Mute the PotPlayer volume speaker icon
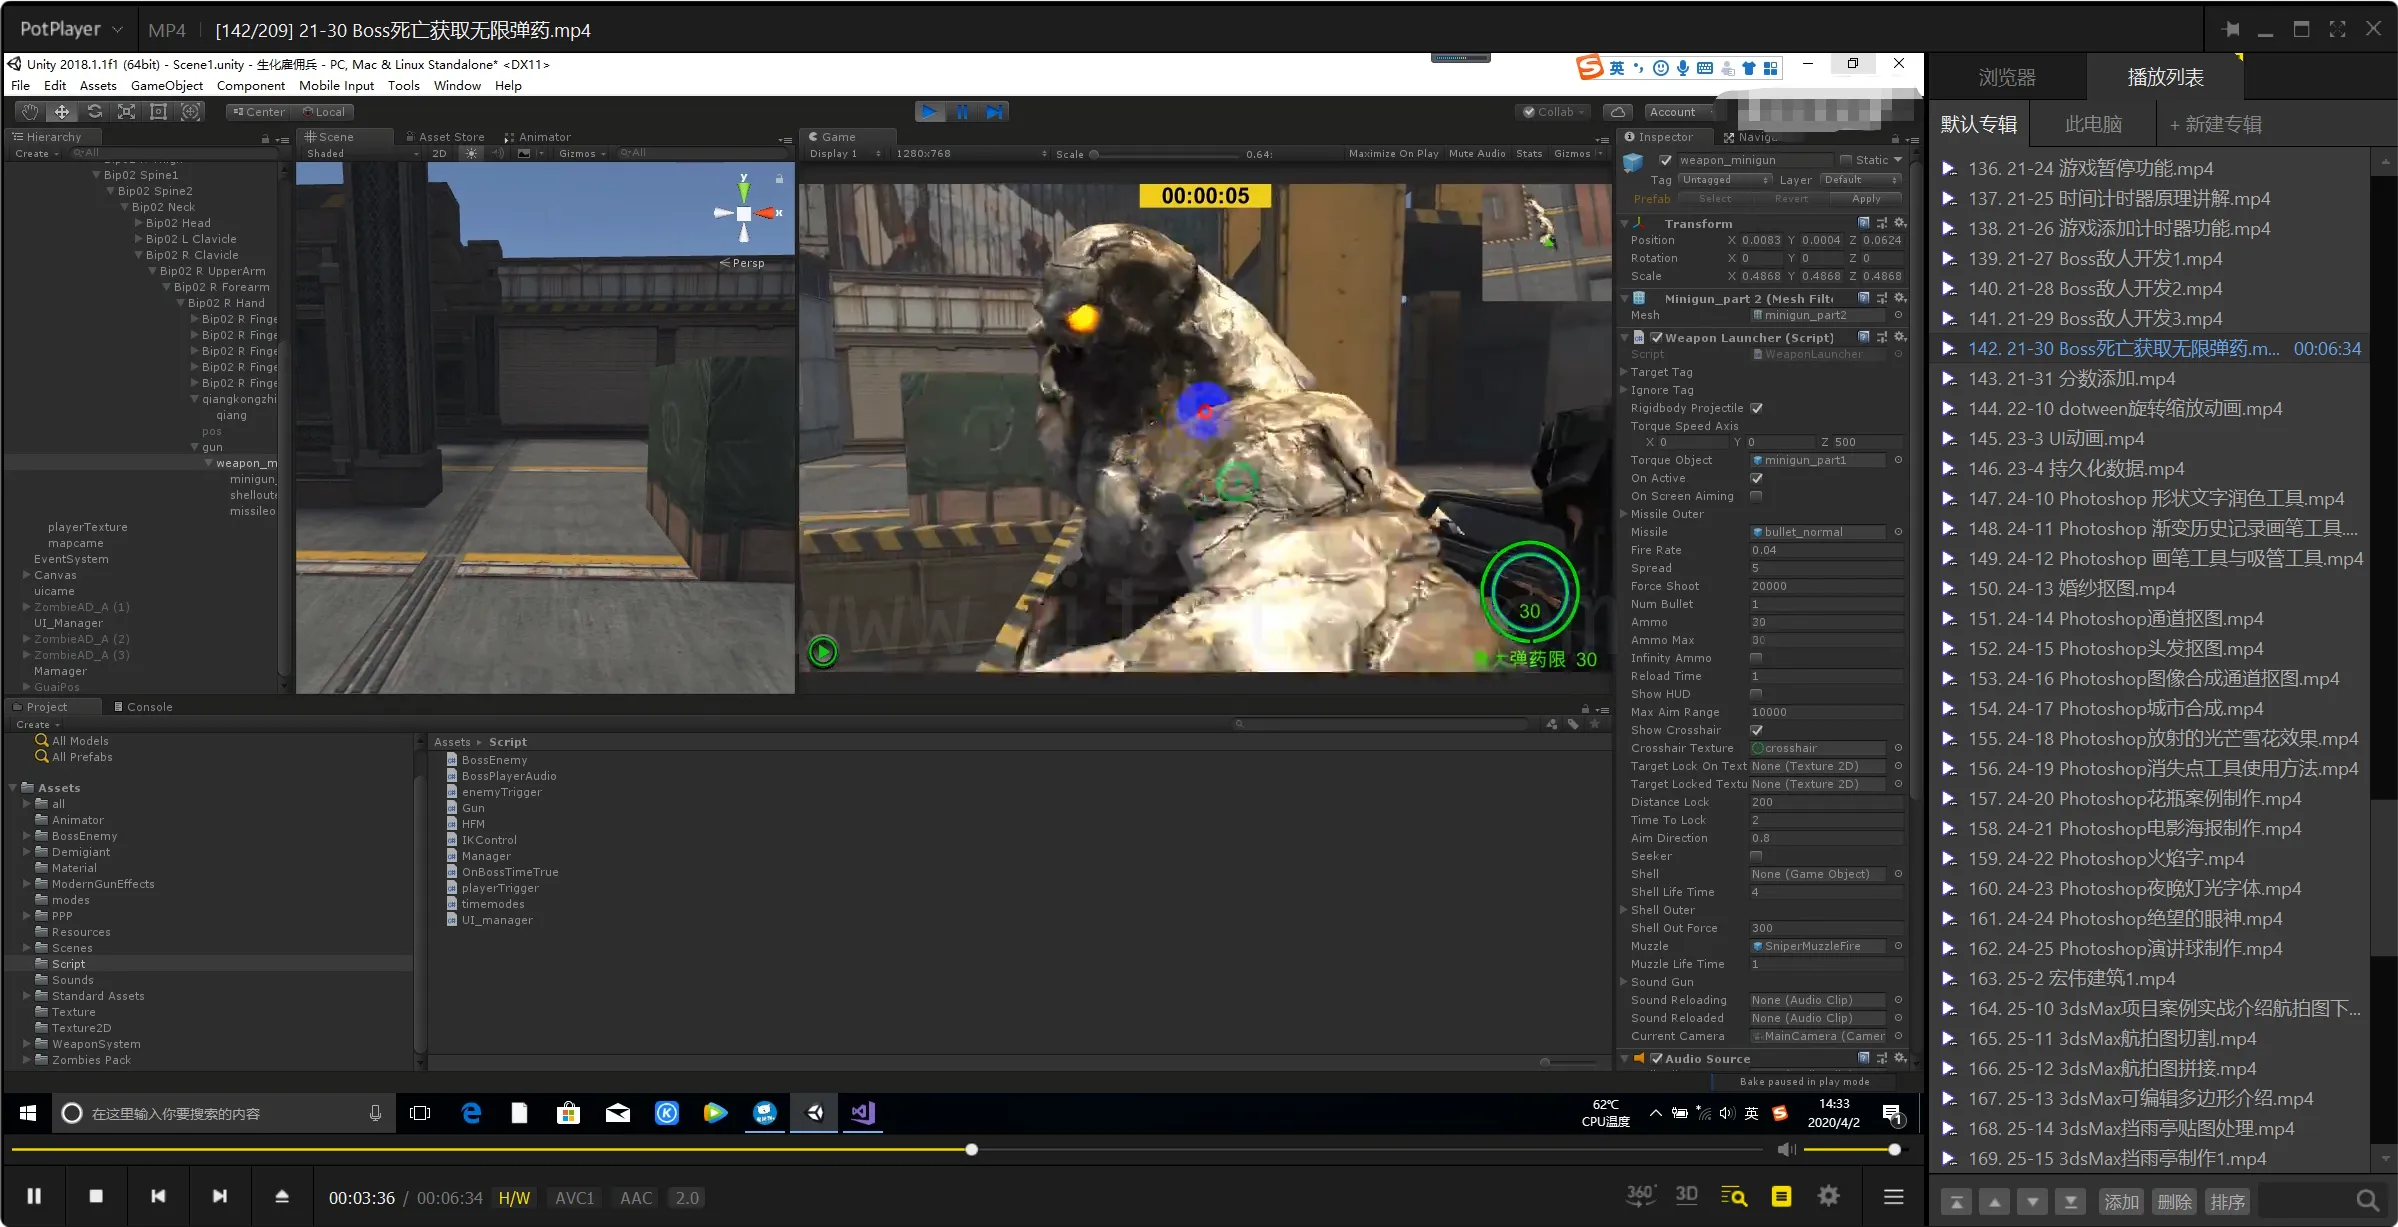This screenshot has height=1227, width=2398. click(1786, 1150)
